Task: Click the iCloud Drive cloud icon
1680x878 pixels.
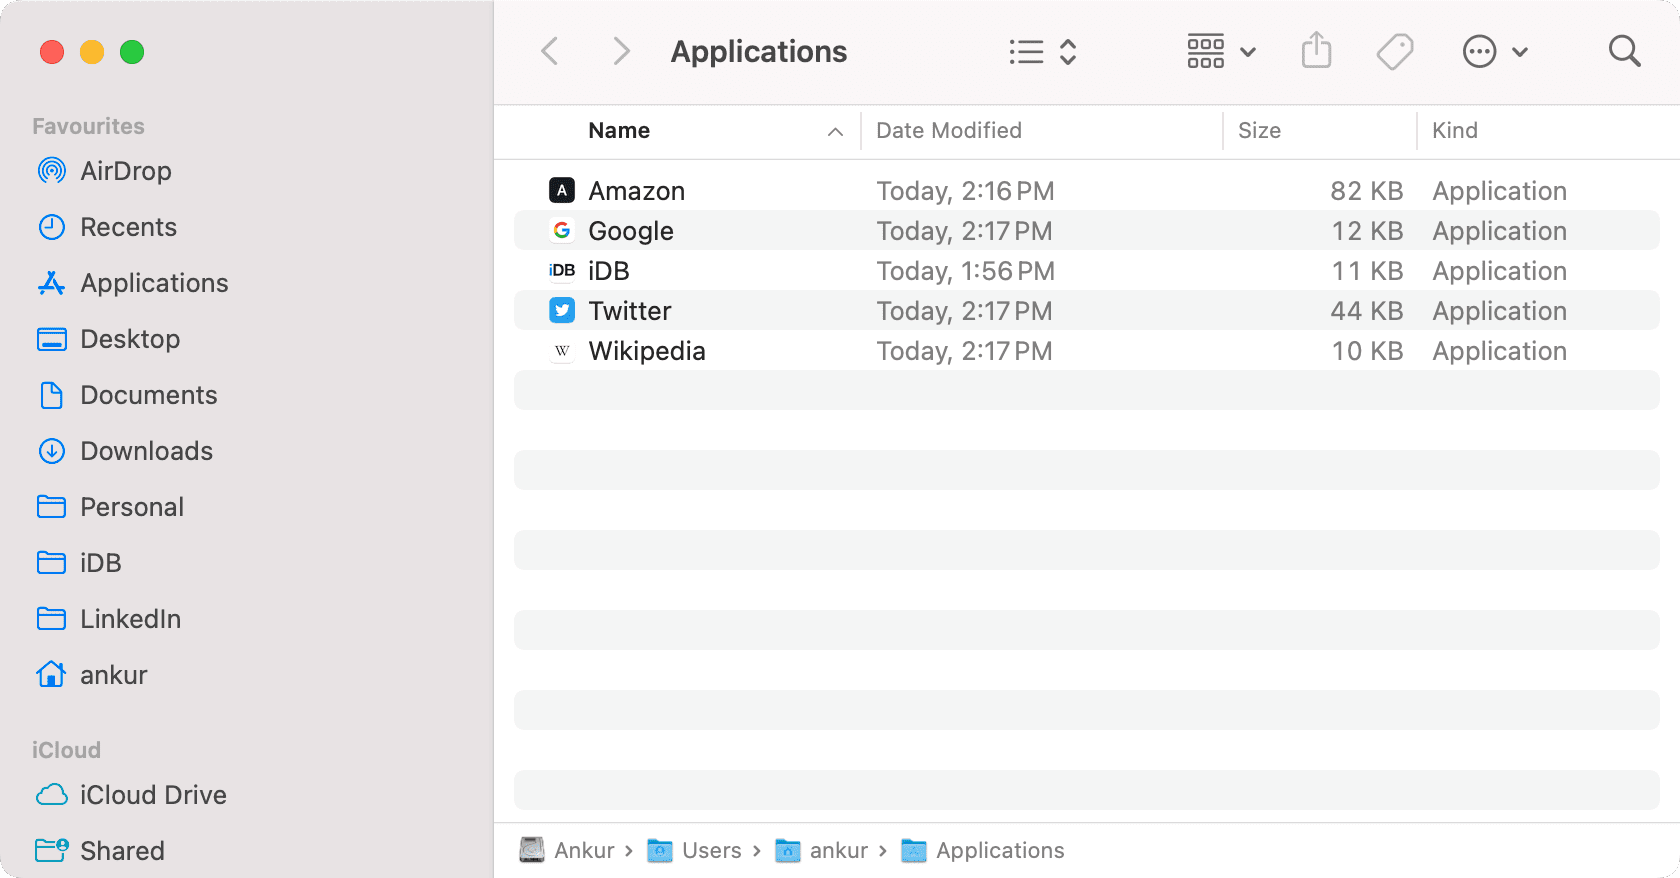Action: (x=52, y=795)
